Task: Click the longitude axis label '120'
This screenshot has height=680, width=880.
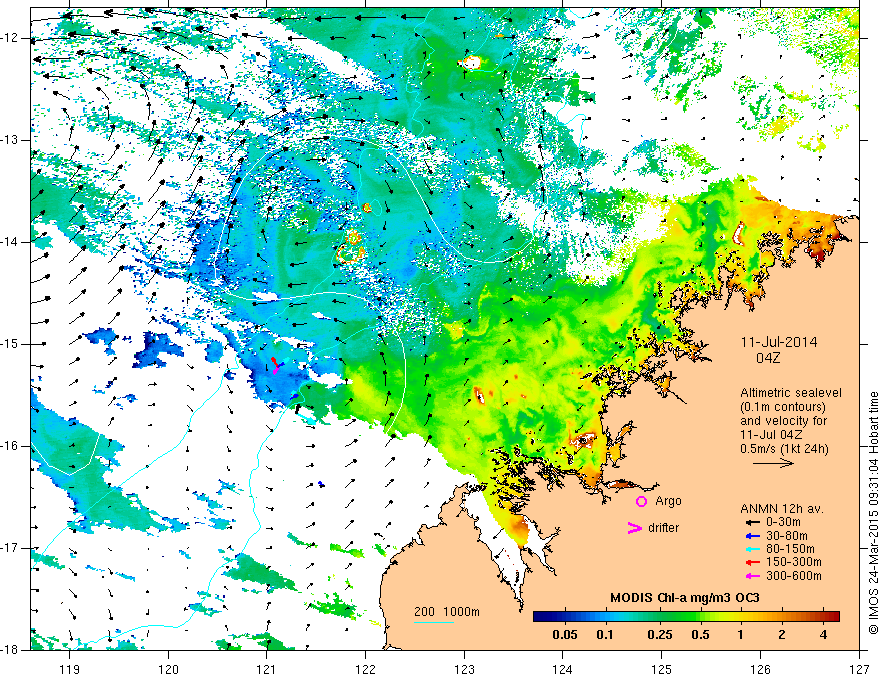Action: pyautogui.click(x=168, y=669)
